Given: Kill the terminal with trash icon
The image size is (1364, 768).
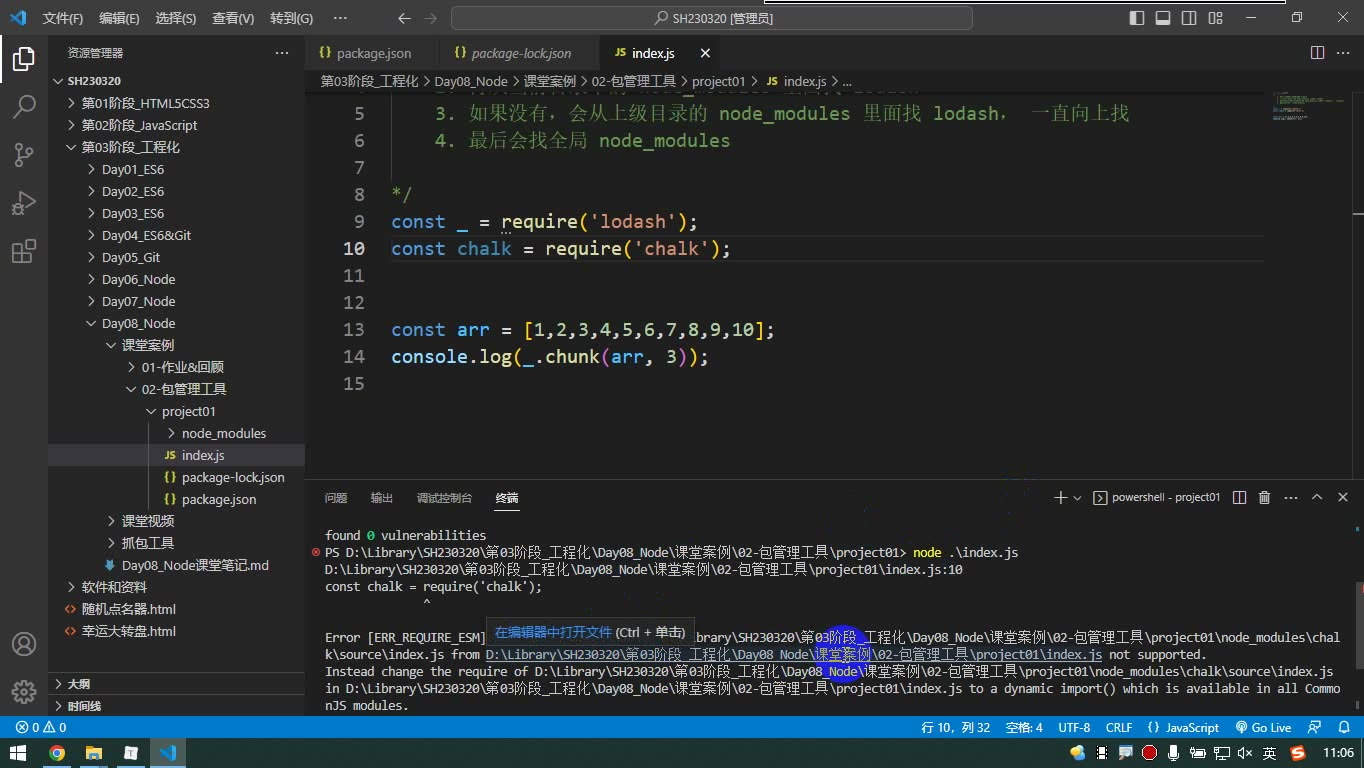Looking at the screenshot, I should (1264, 497).
